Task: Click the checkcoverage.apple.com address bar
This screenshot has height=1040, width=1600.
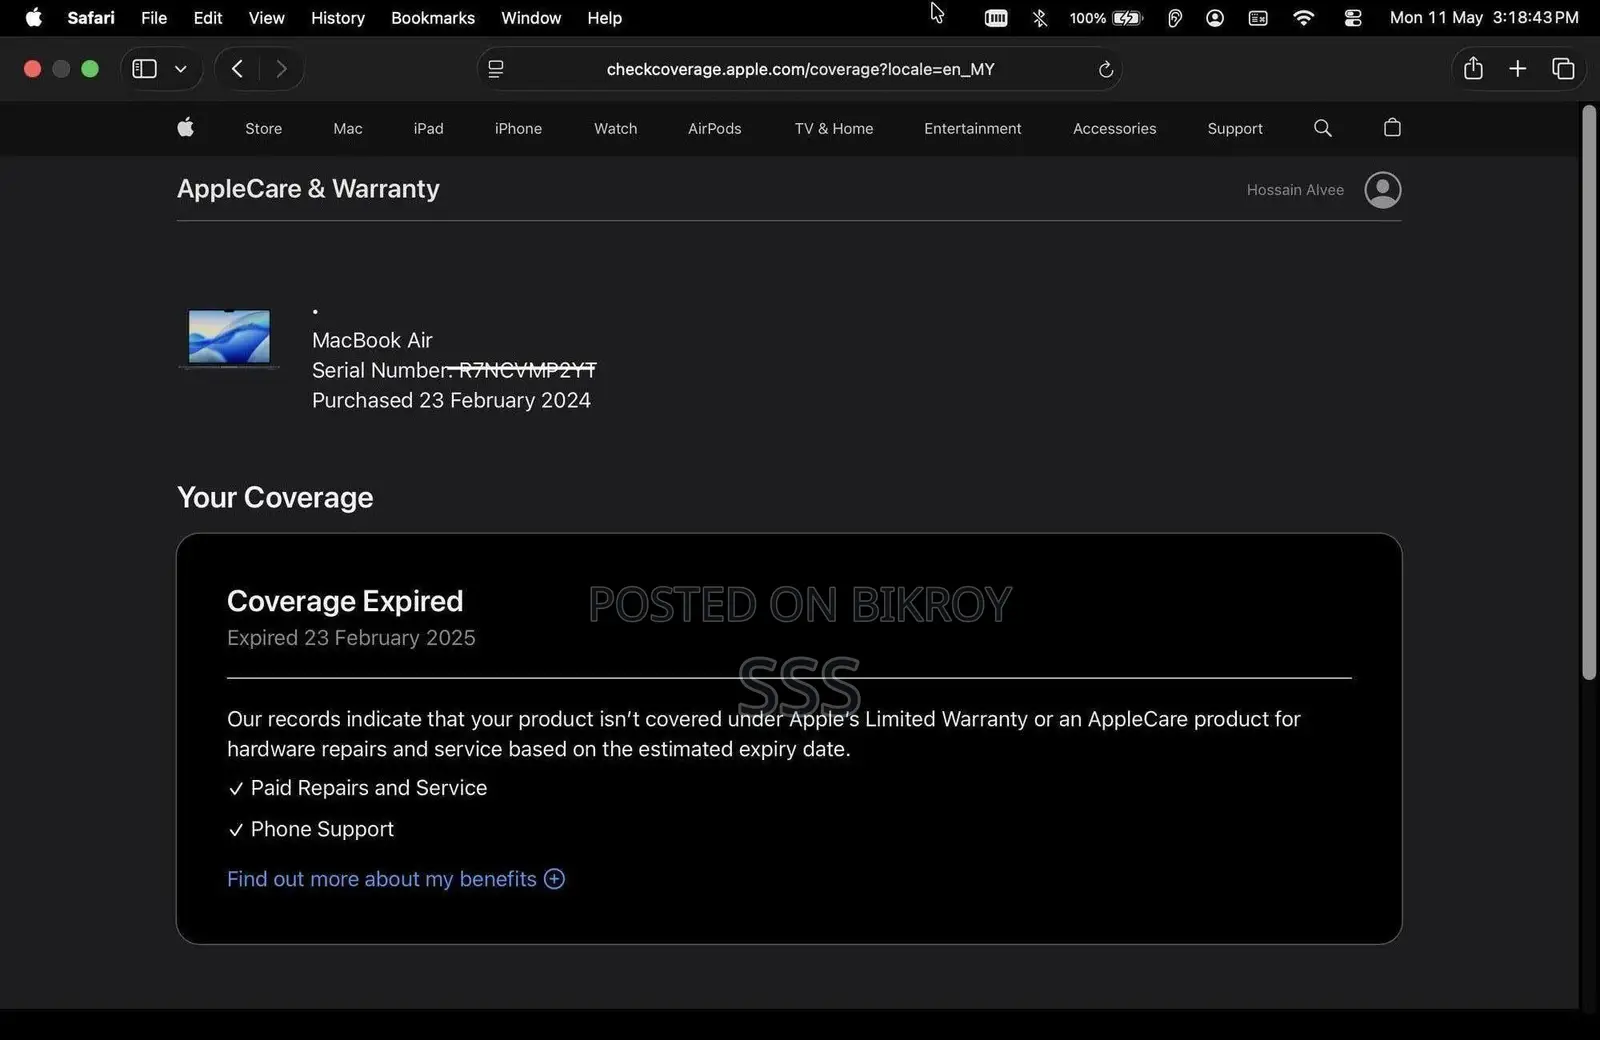Action: 800,69
